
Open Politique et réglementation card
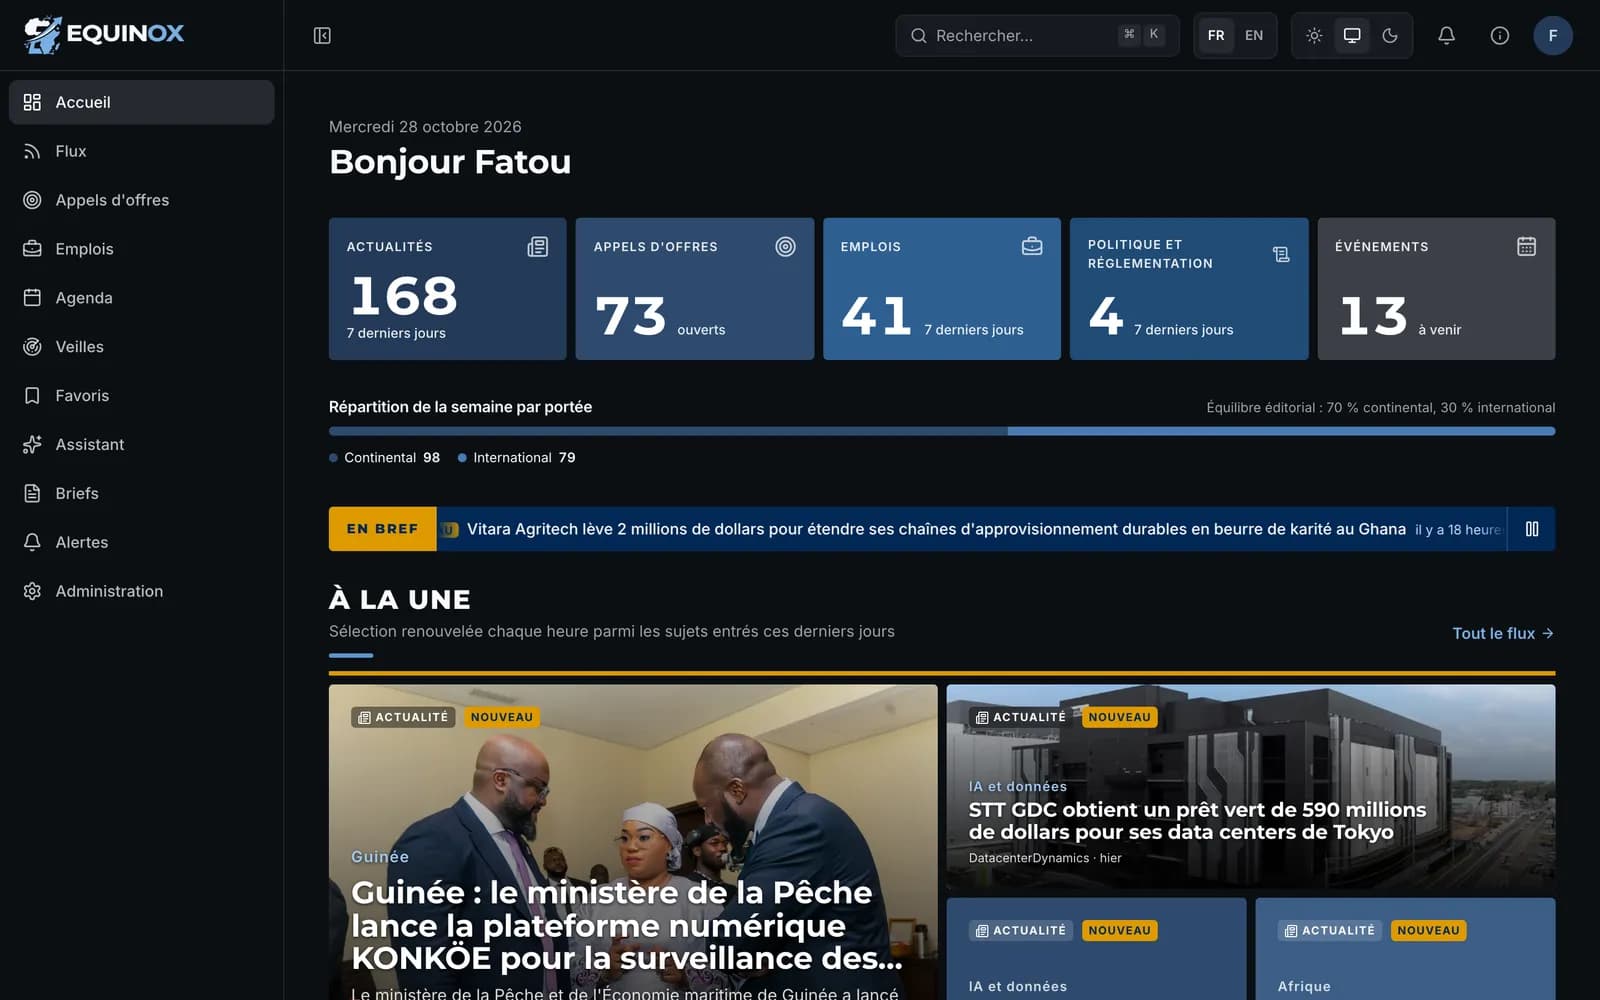[x=1189, y=289]
